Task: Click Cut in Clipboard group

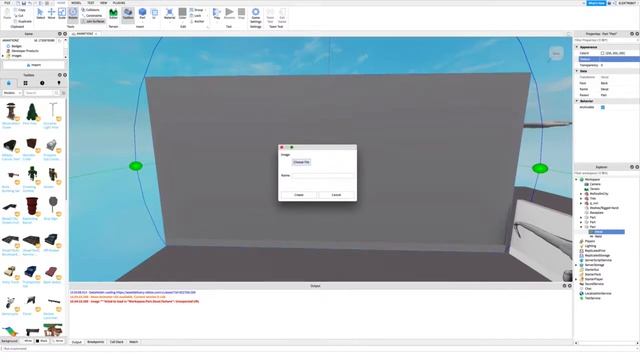Action: pyautogui.click(x=19, y=16)
